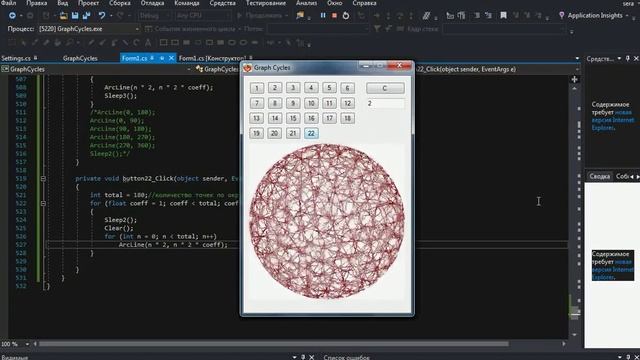Click the find-in-files icon near Continue
Viewport: 640px width, 360px height.
pos(300,16)
